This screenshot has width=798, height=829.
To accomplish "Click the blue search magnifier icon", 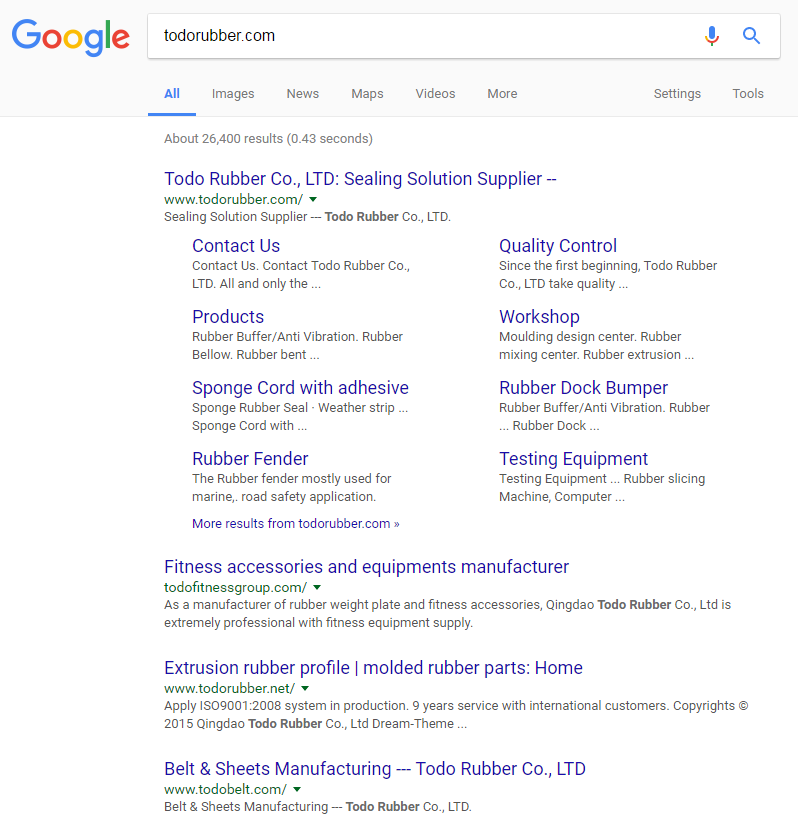I will click(x=751, y=36).
